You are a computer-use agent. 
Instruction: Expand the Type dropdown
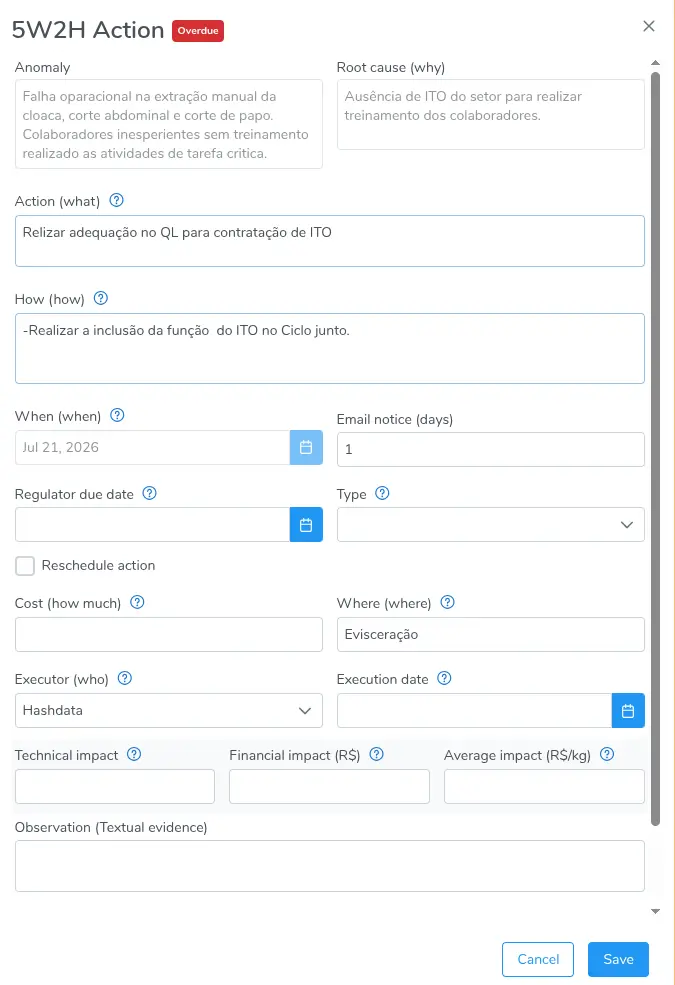(490, 525)
